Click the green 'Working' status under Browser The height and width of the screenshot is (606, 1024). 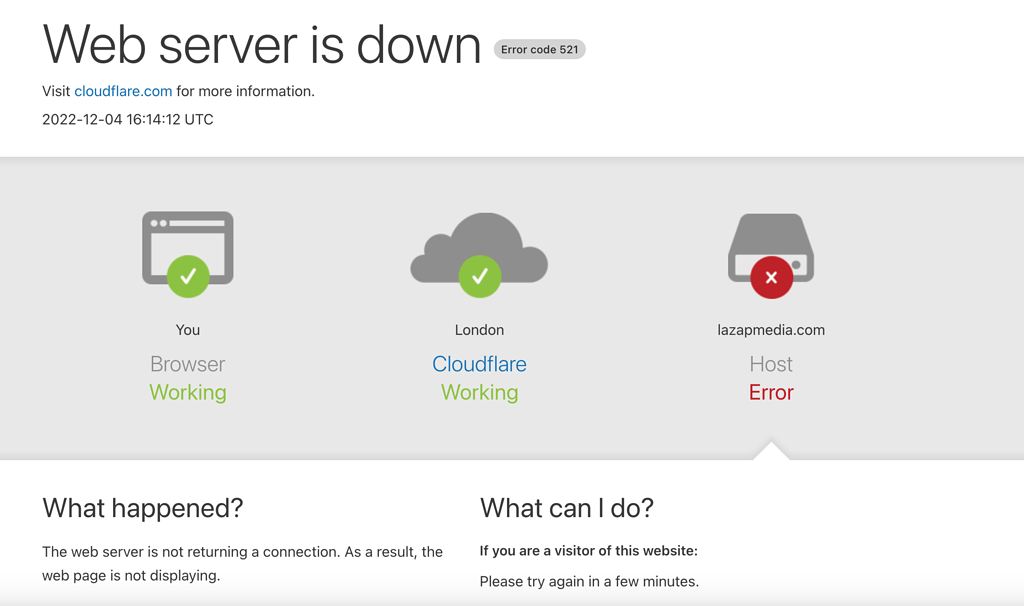point(187,392)
